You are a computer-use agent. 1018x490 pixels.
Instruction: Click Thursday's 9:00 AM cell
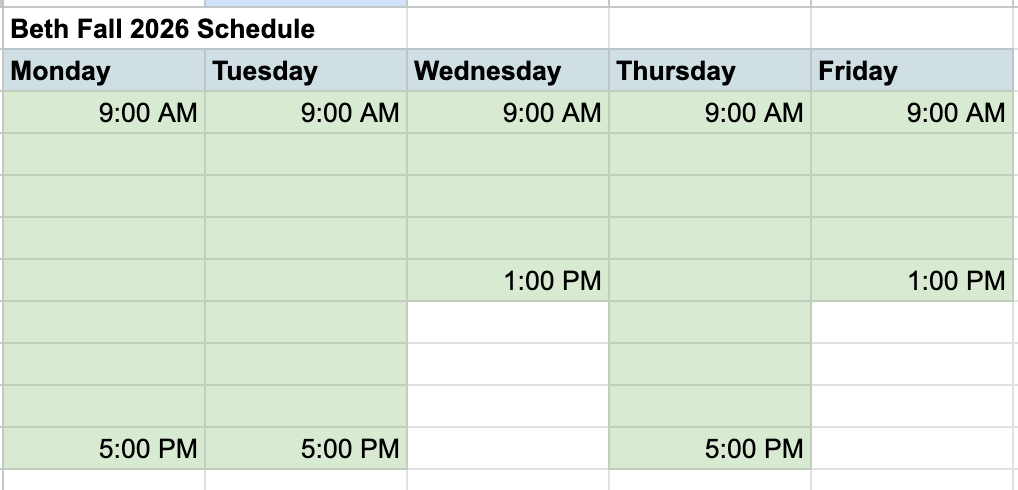pyautogui.click(x=710, y=112)
